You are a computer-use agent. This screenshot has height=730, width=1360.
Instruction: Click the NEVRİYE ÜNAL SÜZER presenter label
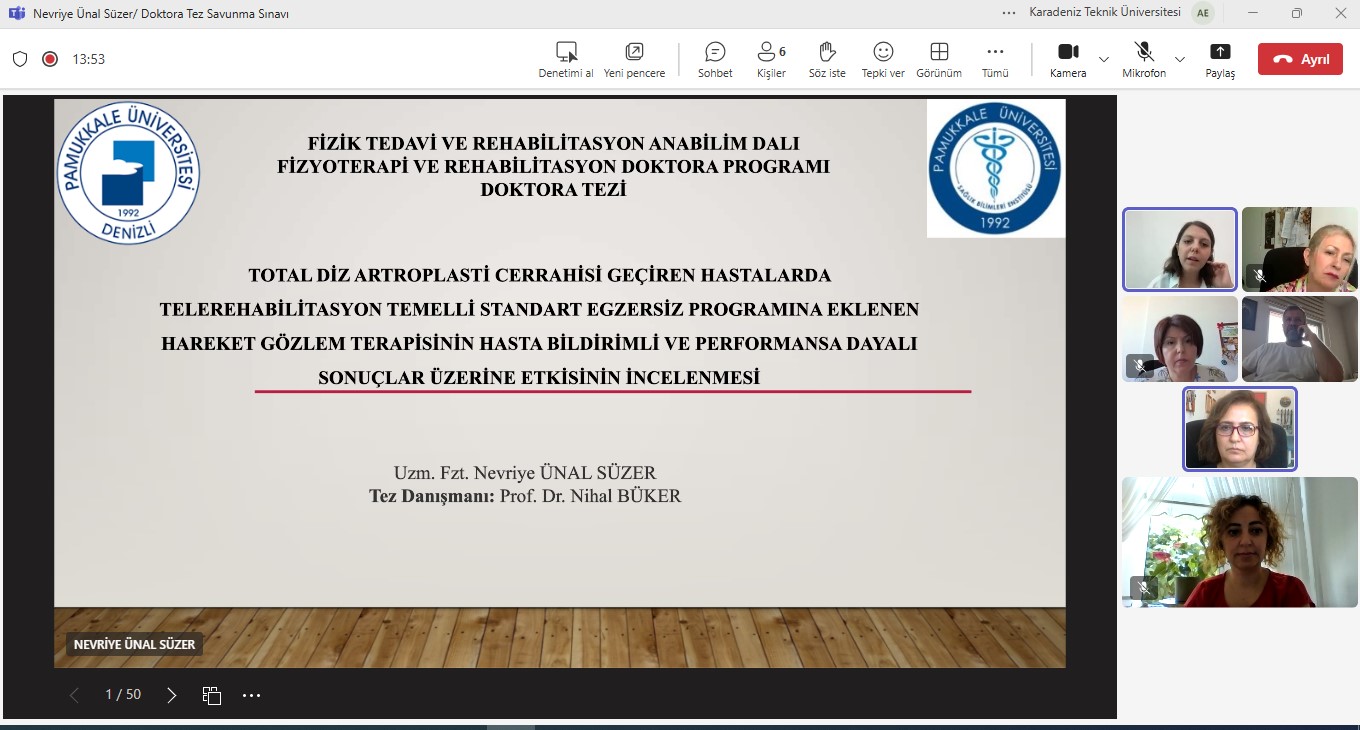pos(135,645)
